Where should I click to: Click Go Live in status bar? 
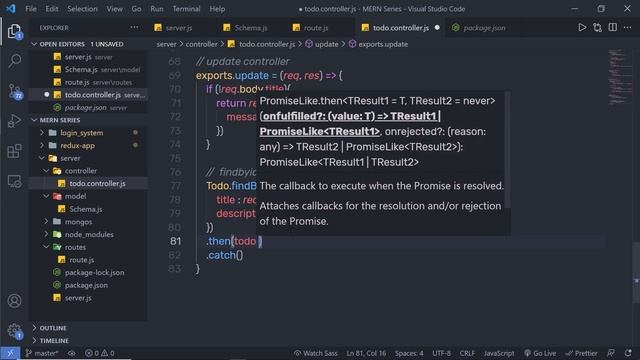[x=540, y=353]
